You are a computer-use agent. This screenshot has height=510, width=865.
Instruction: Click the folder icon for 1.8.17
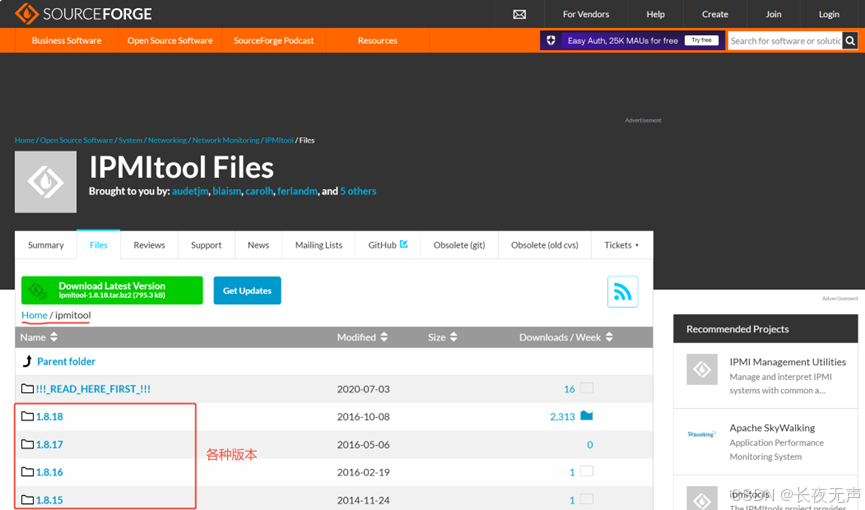pyautogui.click(x=28, y=444)
